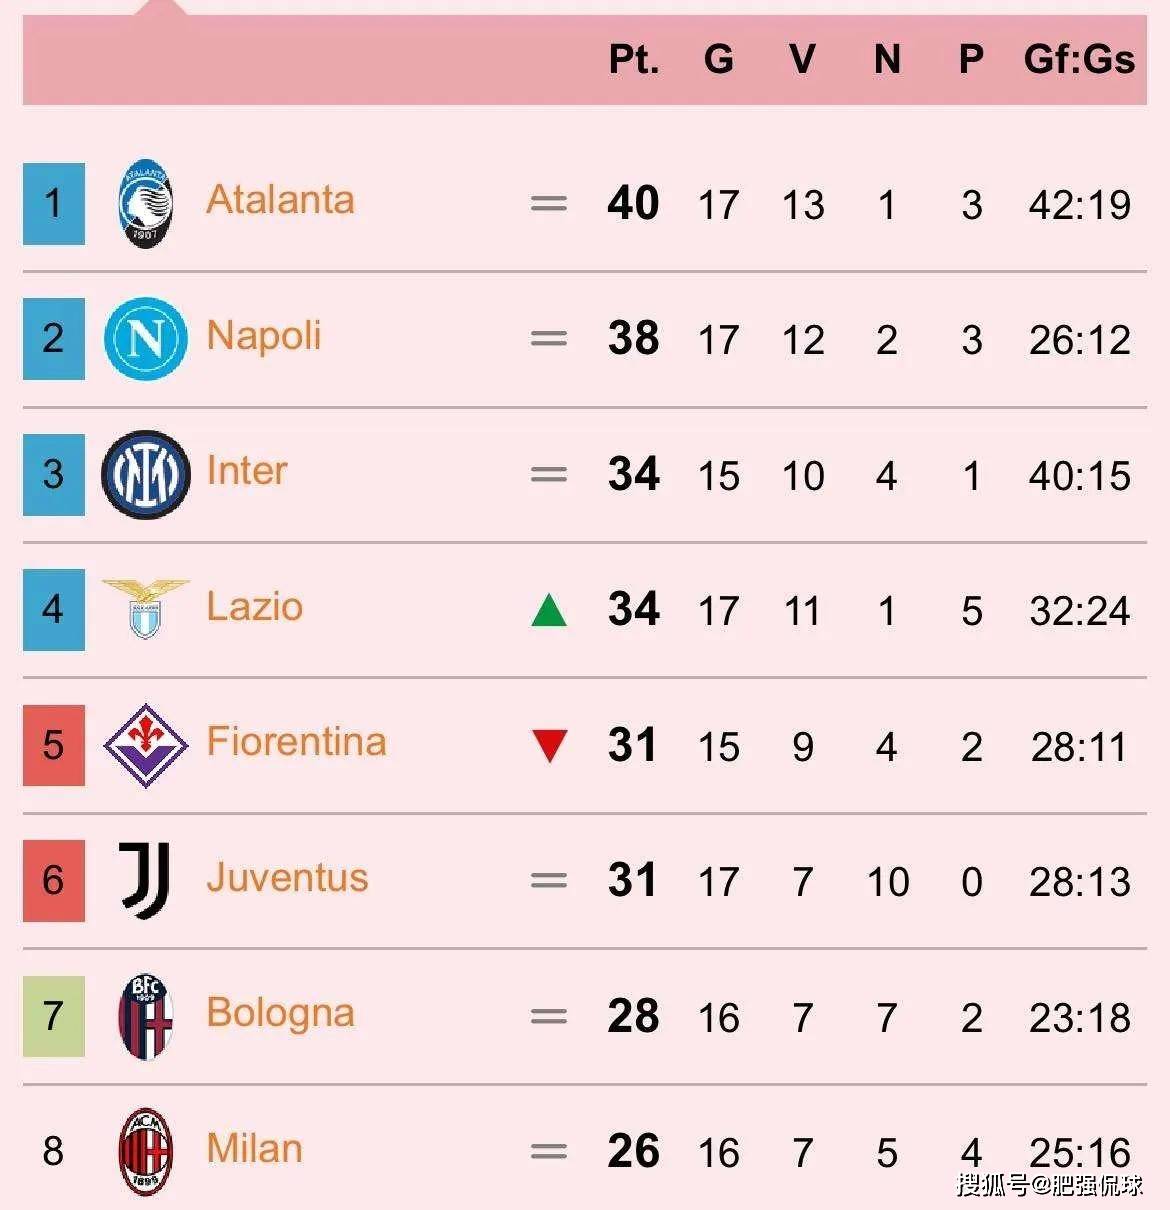Screen dimensions: 1170x1210
Task: Click the green rank 7 badge
Action: [x=54, y=1016]
